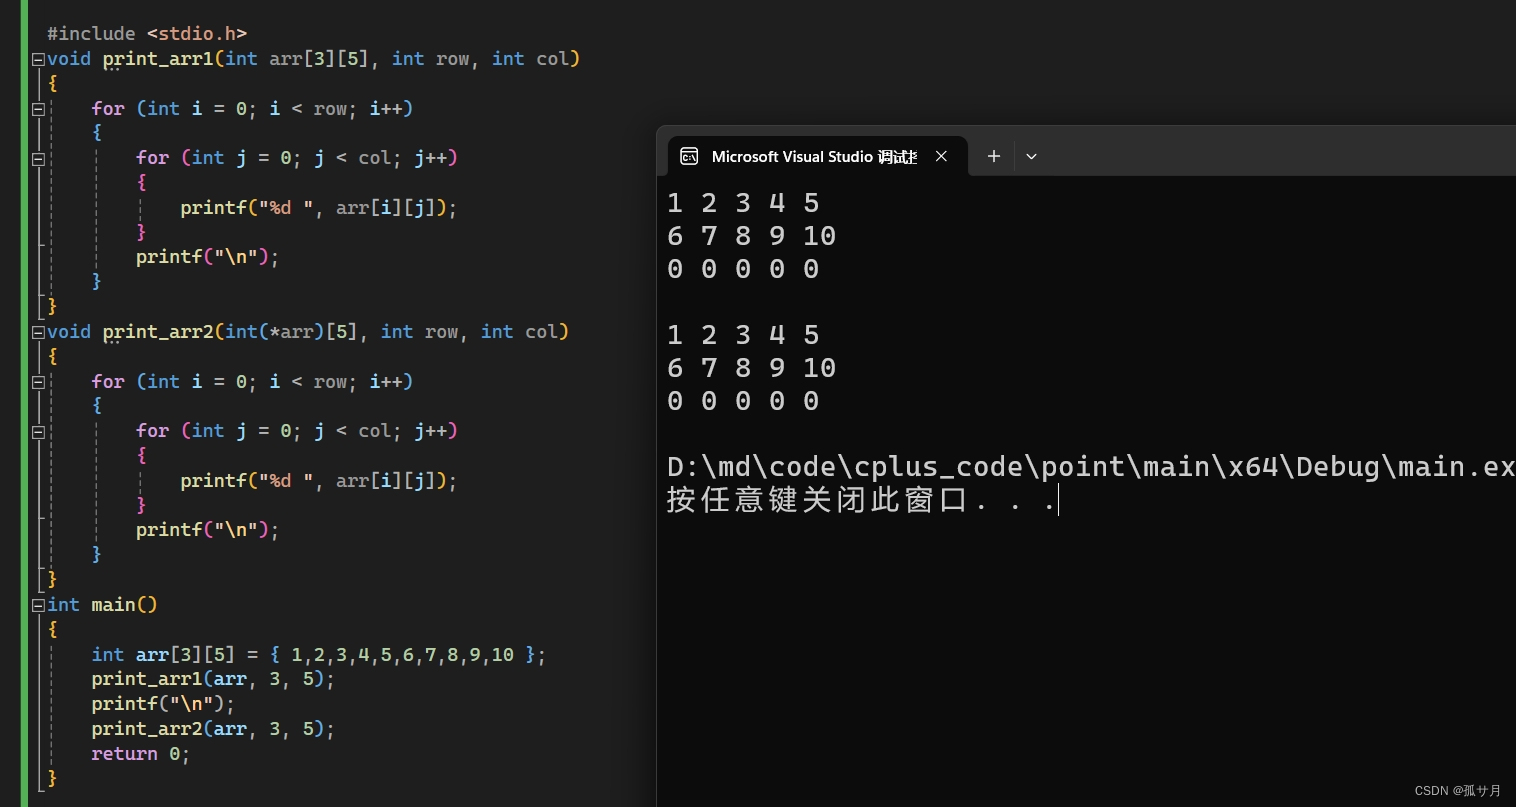Collapse the print_arr1 function fold marker
This screenshot has height=807, width=1516.
click(x=38, y=59)
